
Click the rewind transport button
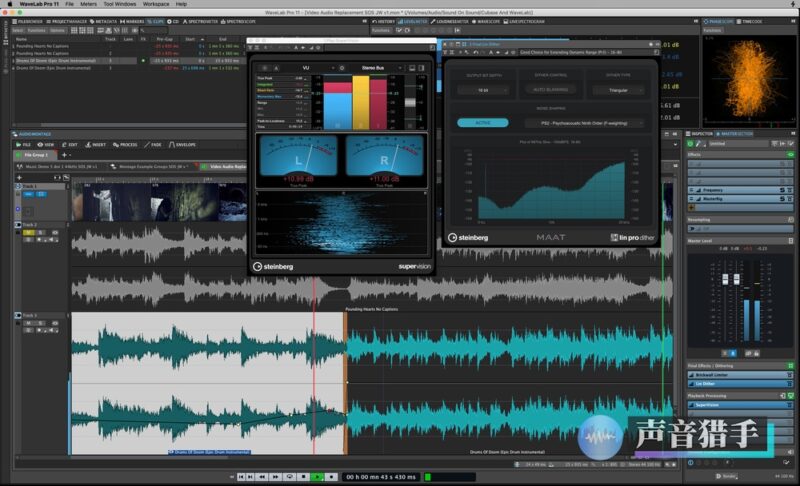[262, 477]
